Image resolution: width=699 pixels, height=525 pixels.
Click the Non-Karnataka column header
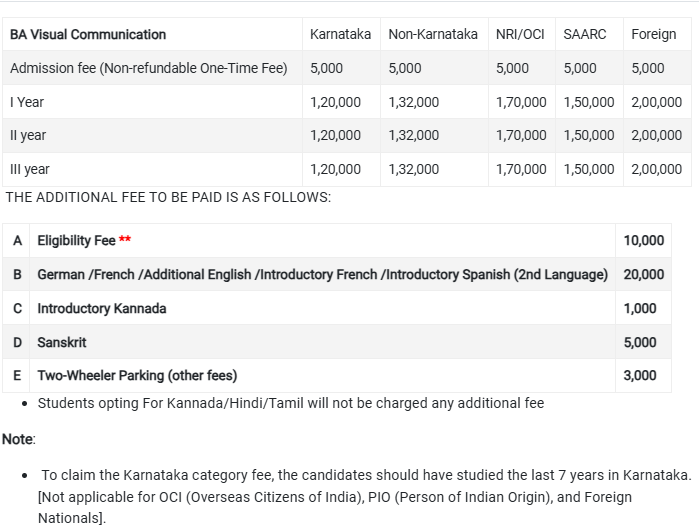point(433,34)
